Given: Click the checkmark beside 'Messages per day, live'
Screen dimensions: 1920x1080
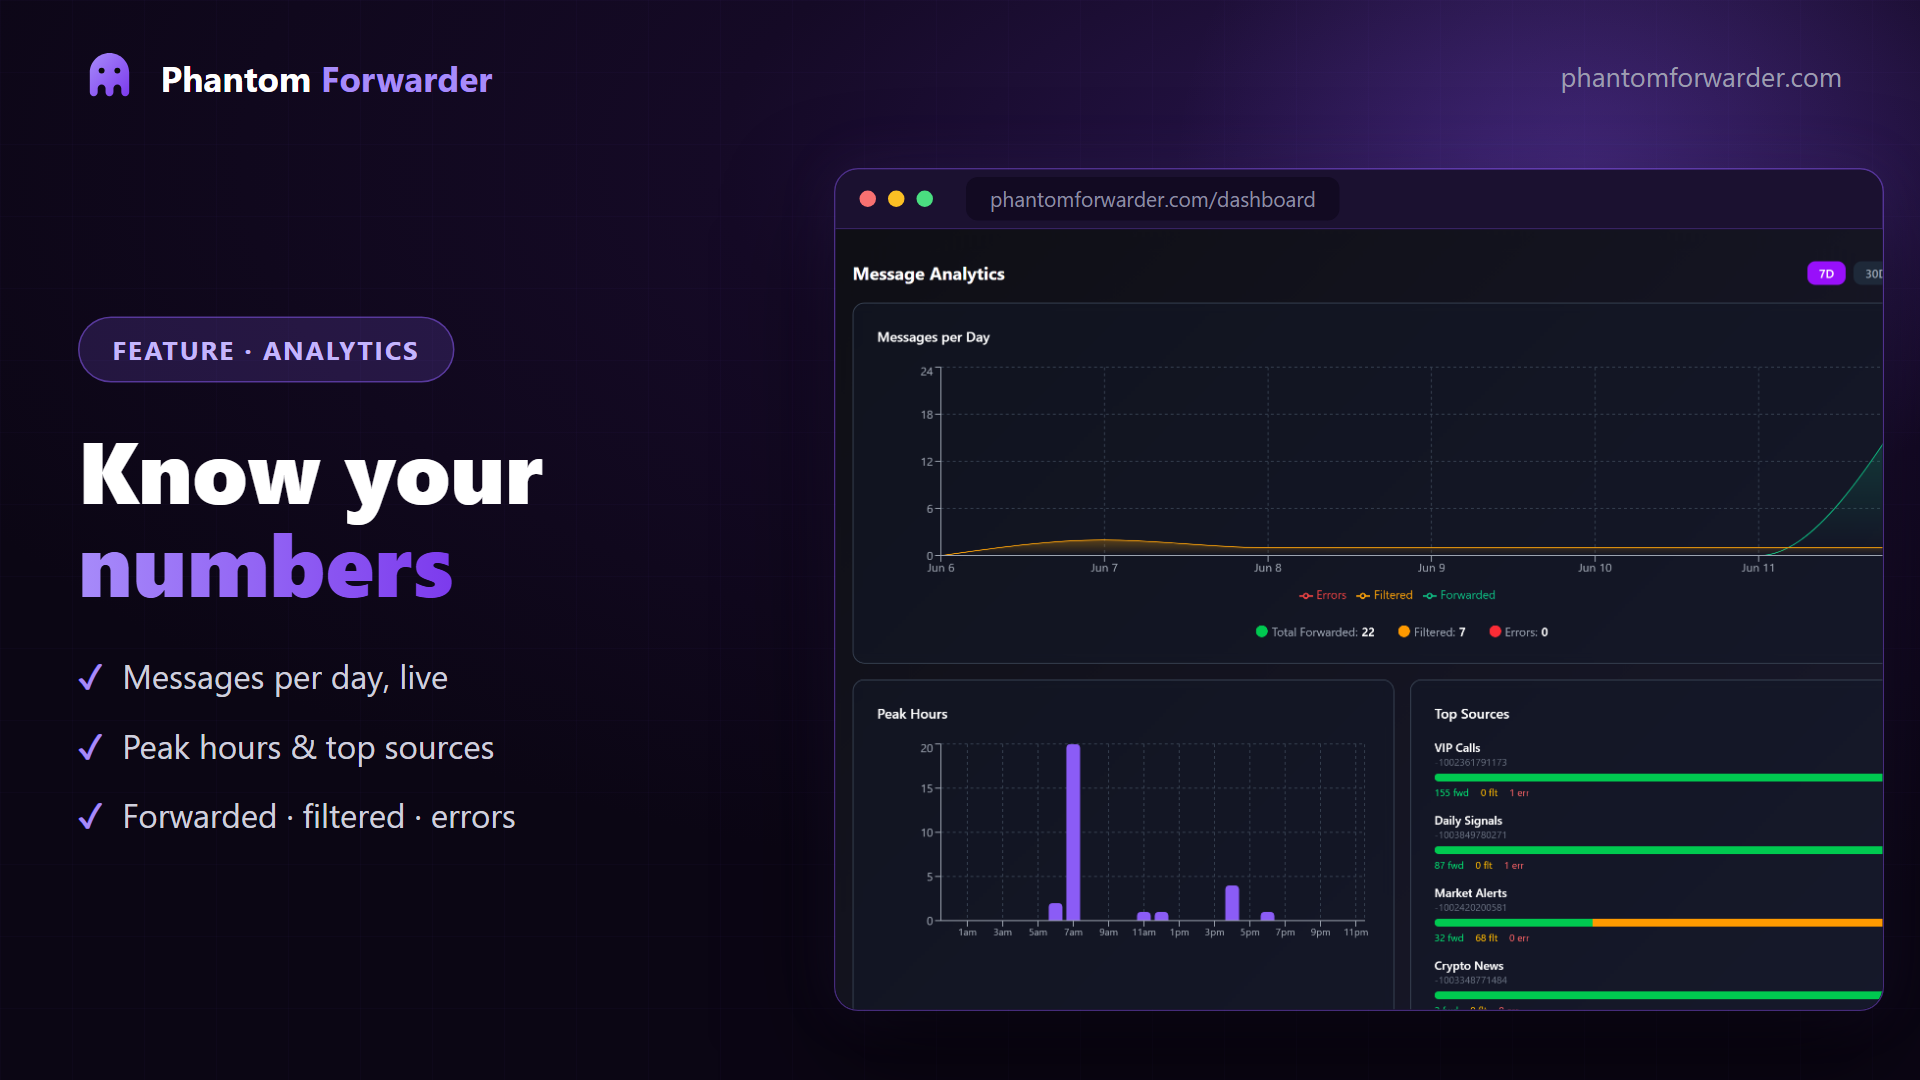Looking at the screenshot, I should 90,678.
